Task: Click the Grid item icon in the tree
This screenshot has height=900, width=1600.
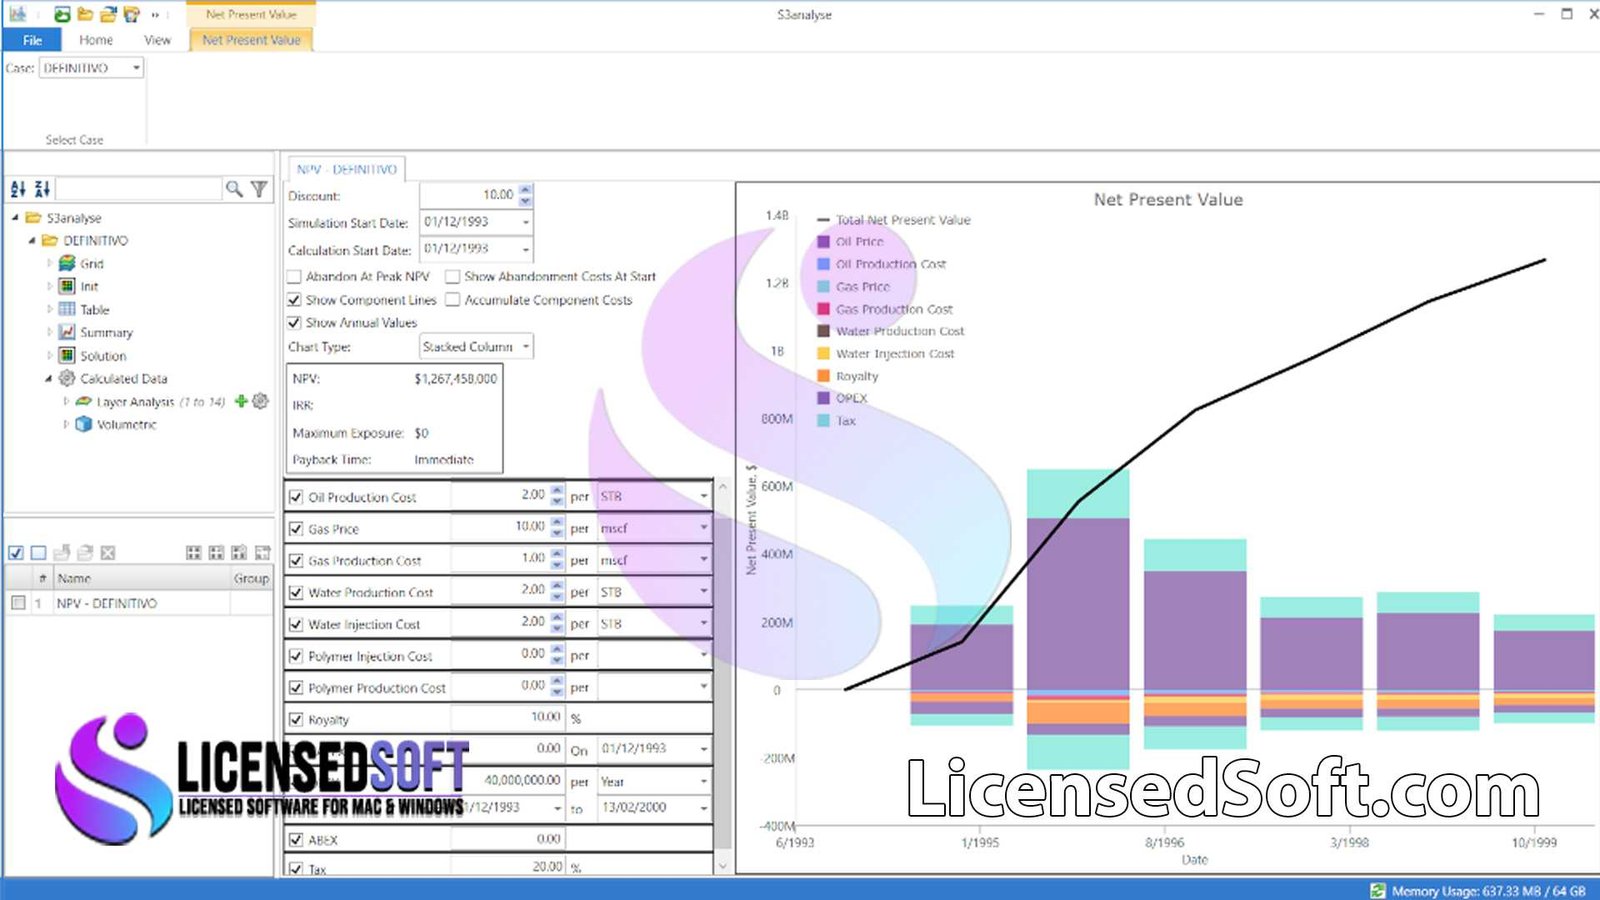Action: coord(67,263)
